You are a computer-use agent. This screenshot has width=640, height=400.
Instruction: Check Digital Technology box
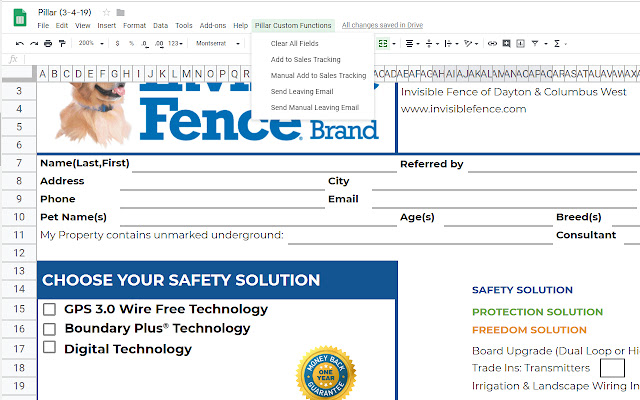click(x=49, y=347)
